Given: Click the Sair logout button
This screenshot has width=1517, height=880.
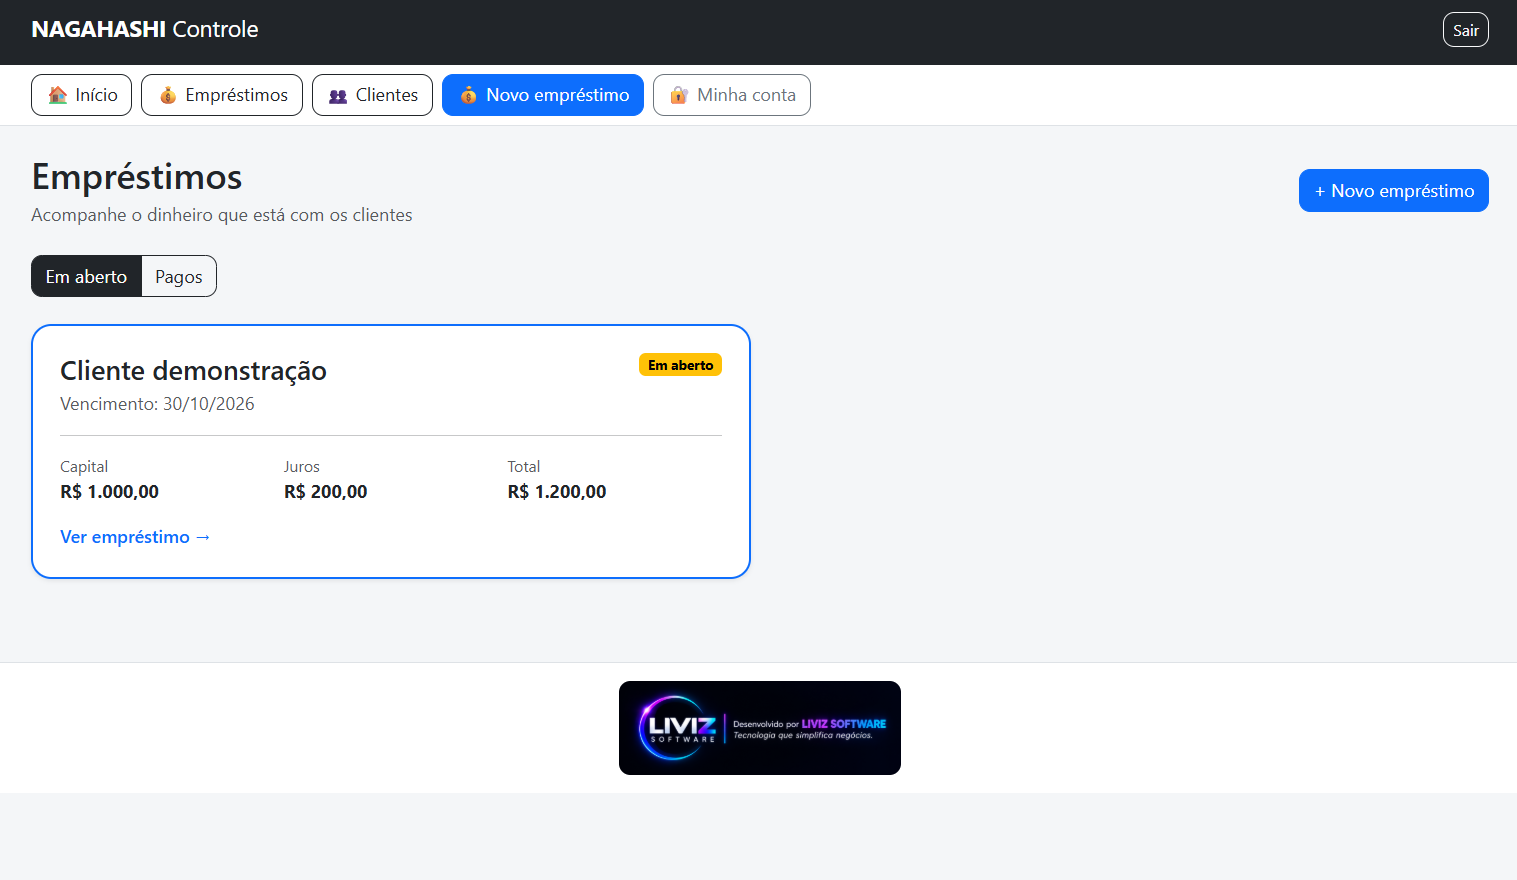Looking at the screenshot, I should [x=1466, y=30].
